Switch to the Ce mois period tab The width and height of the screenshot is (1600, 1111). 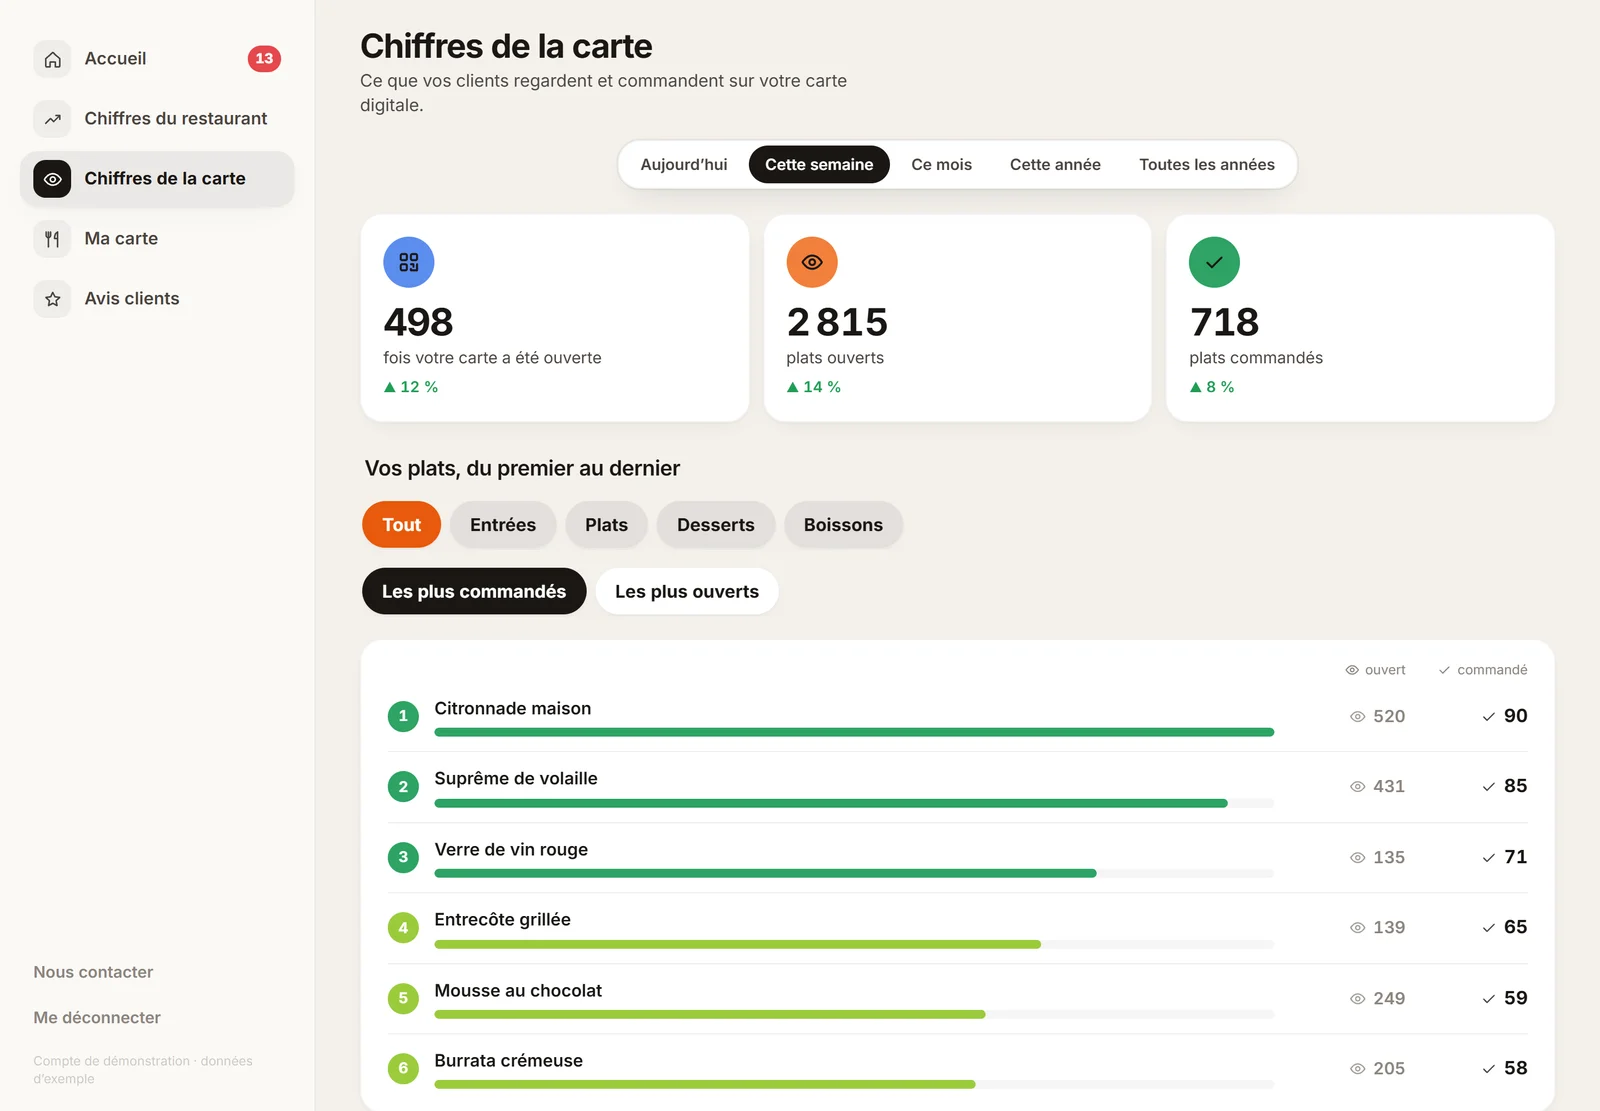[x=942, y=165]
